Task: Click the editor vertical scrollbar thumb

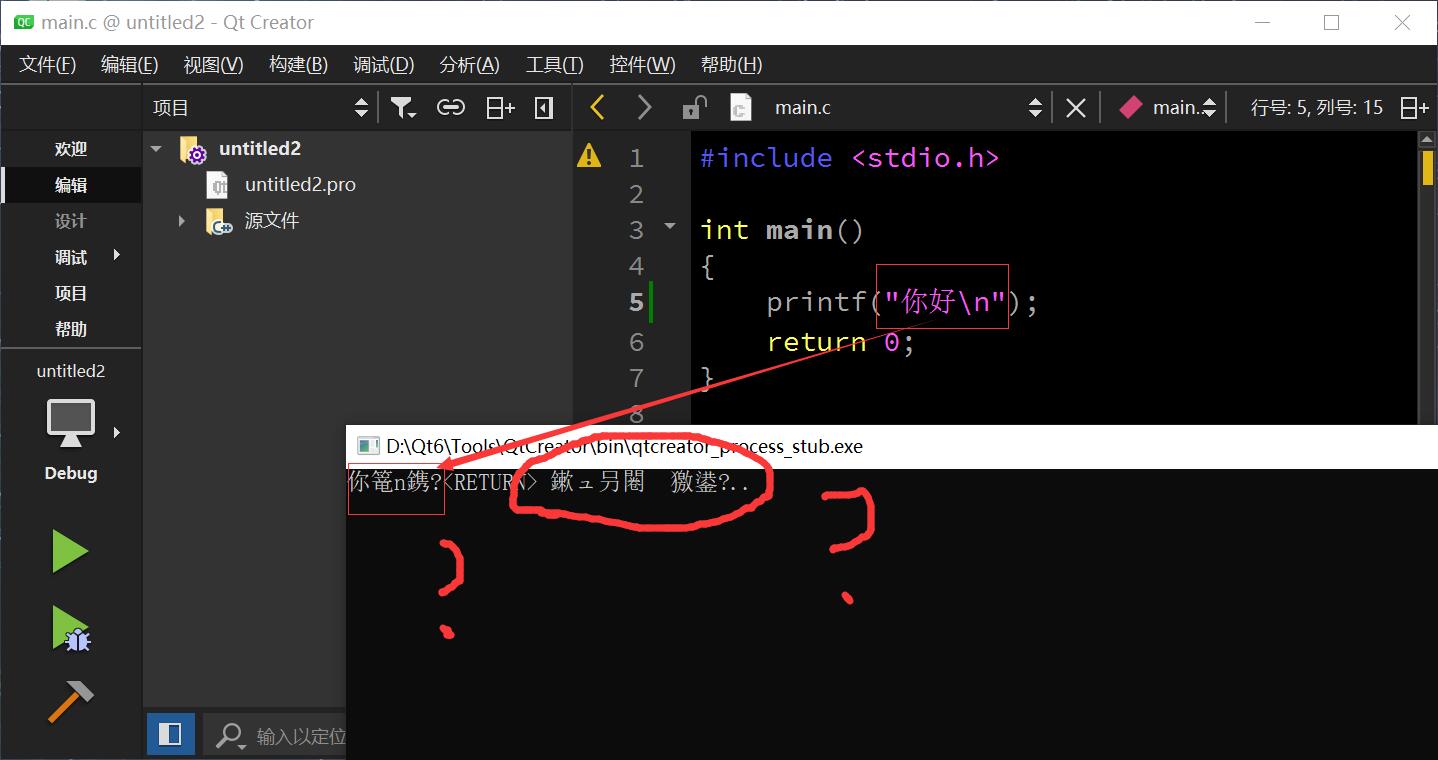Action: point(1428,168)
